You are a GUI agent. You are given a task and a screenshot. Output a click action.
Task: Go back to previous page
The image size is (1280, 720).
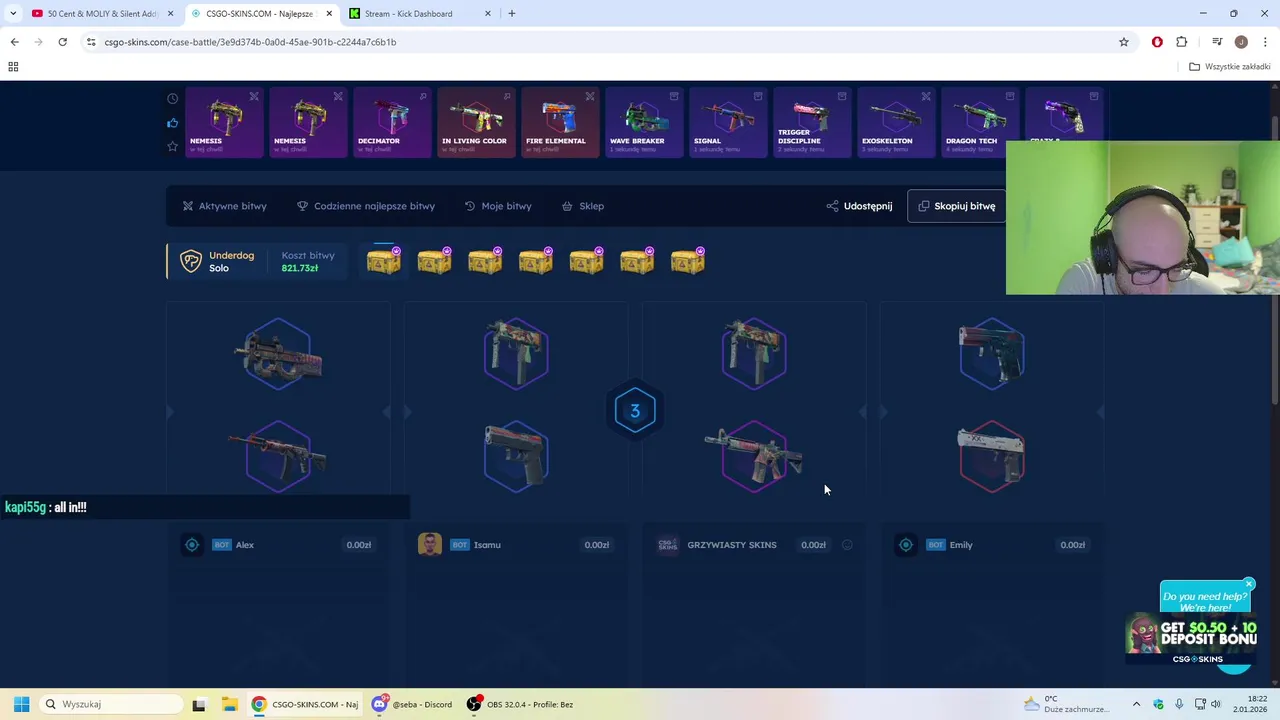[x=14, y=42]
